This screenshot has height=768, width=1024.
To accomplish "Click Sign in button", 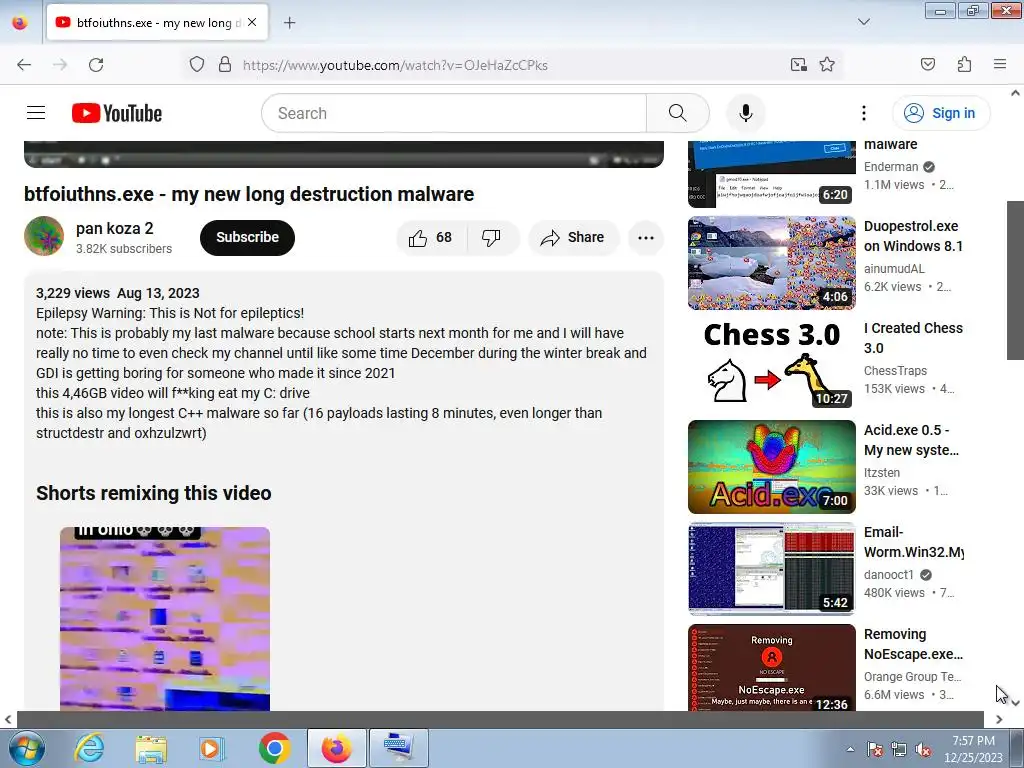I will (941, 113).
